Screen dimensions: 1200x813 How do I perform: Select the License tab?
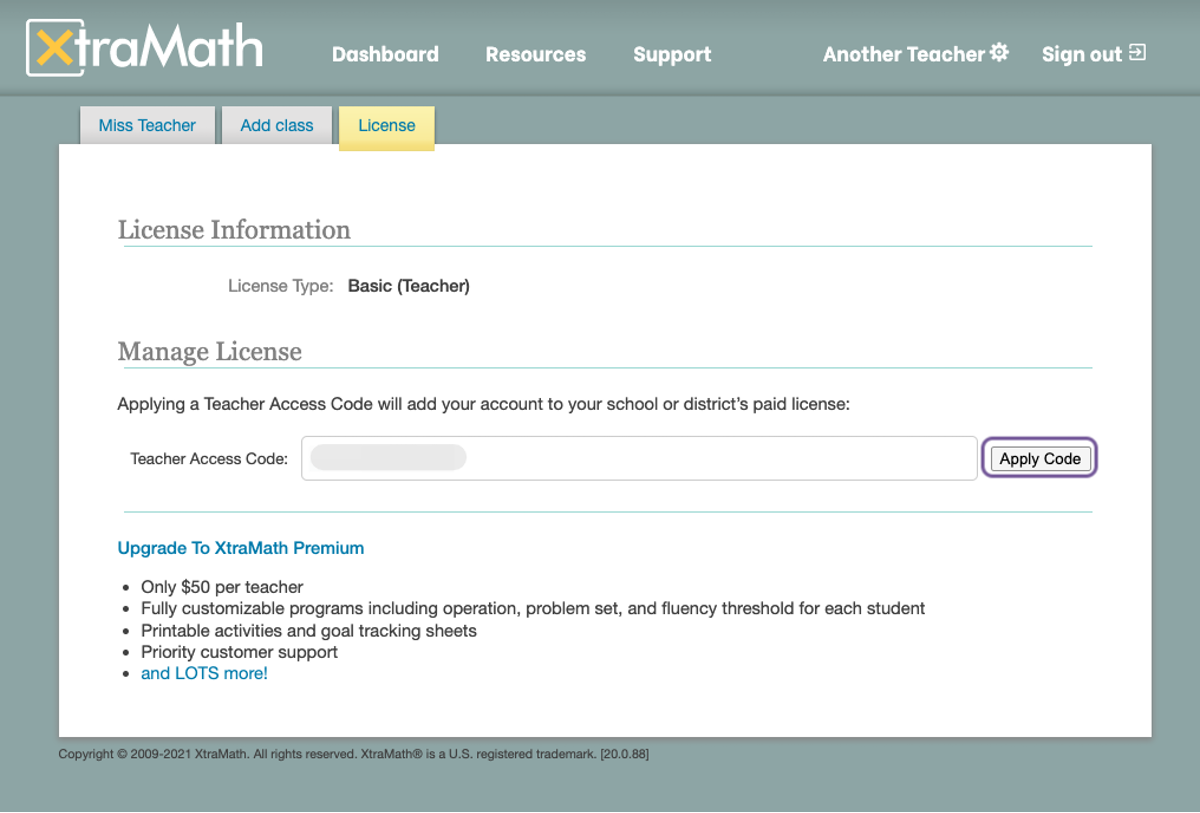tap(386, 126)
